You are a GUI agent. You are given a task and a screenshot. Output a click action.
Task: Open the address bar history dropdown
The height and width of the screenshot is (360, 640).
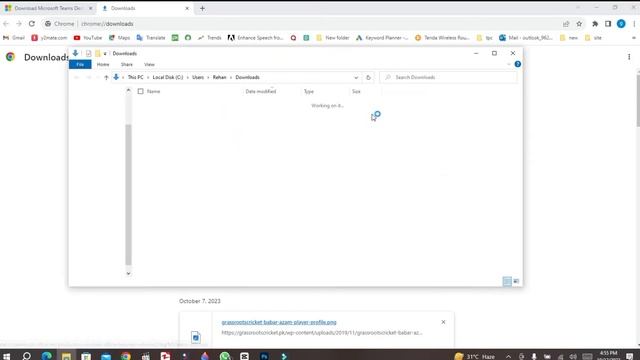(x=356, y=78)
